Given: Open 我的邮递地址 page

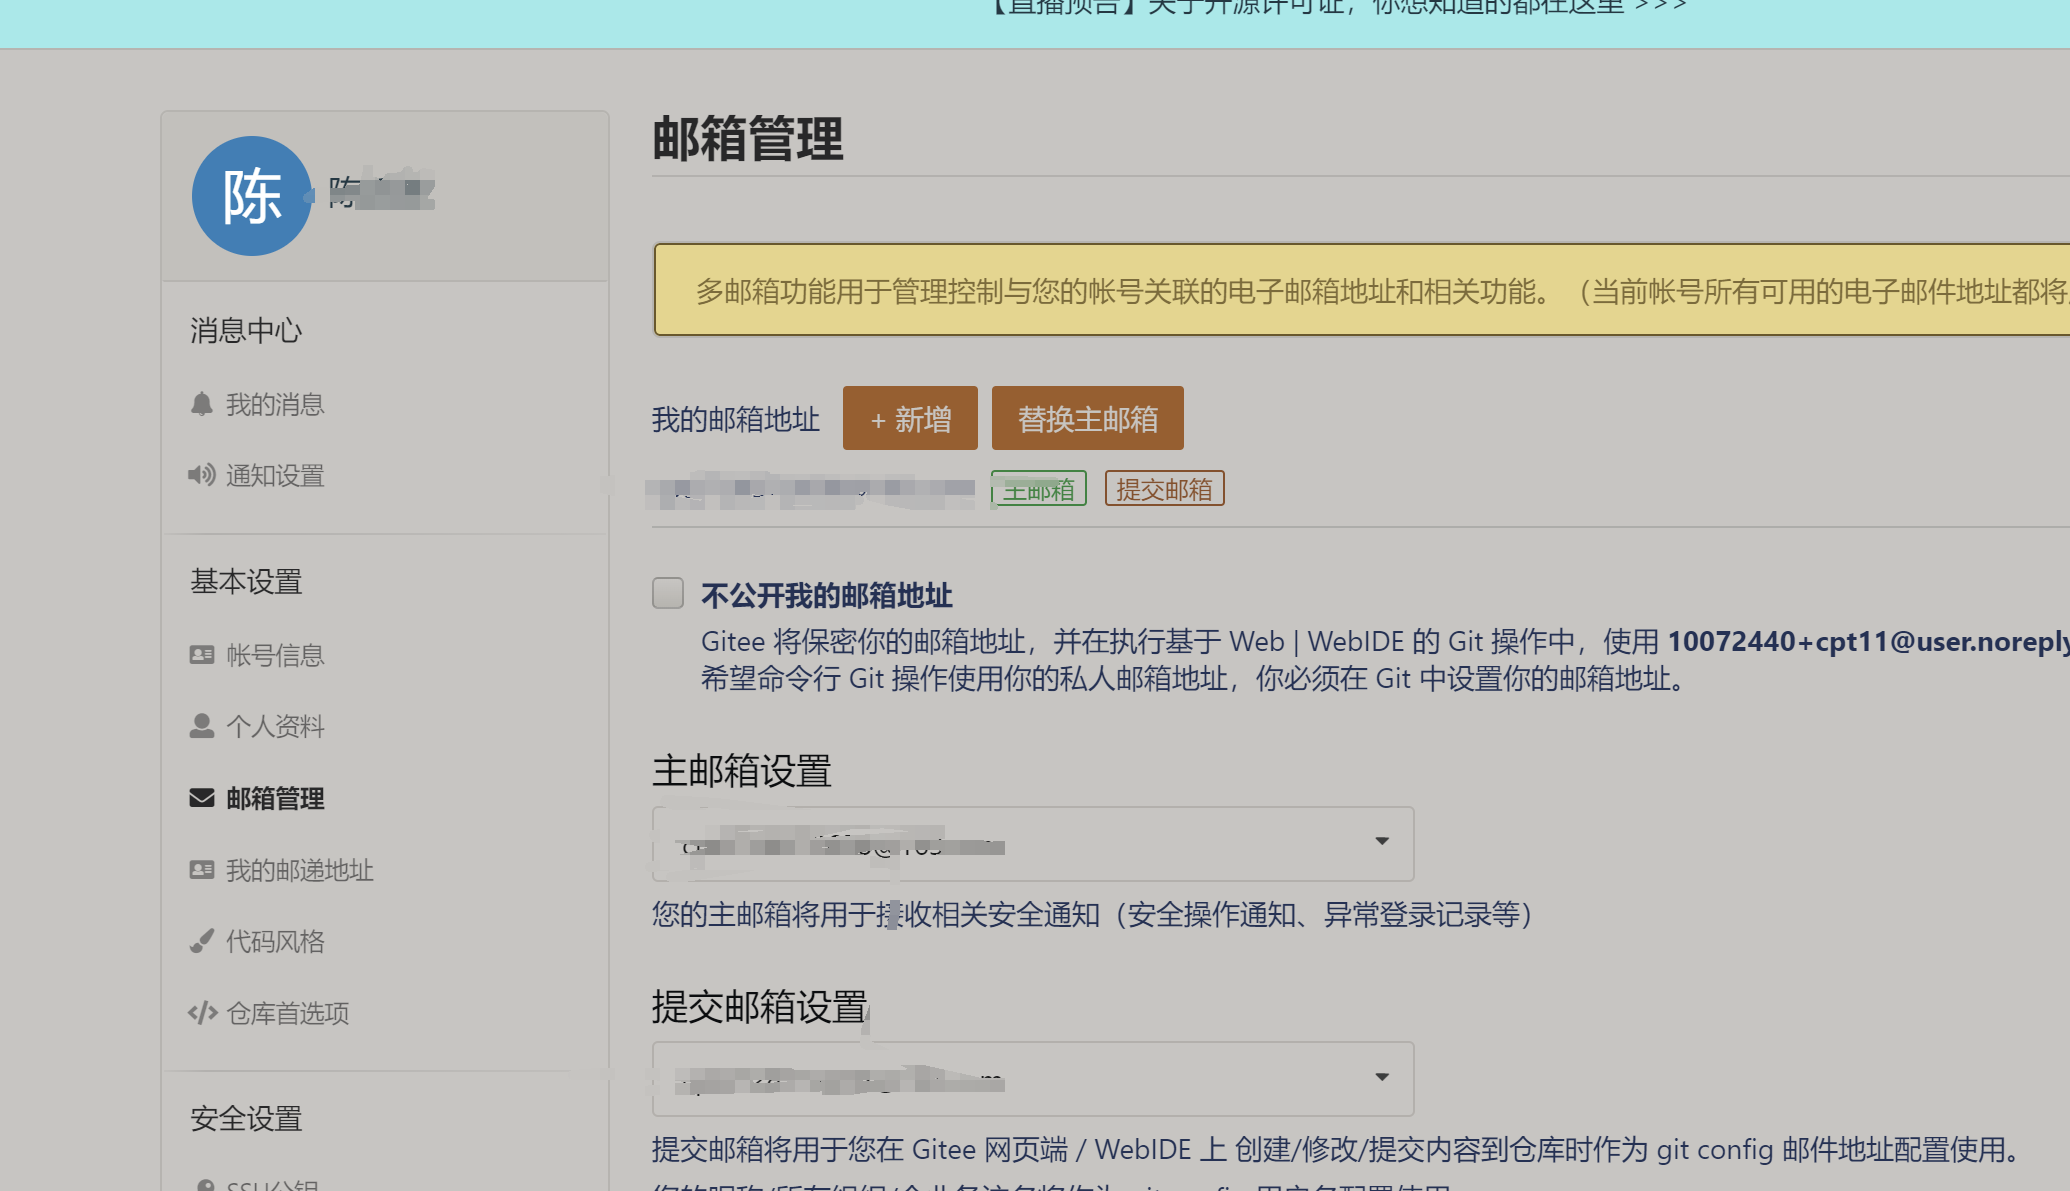Looking at the screenshot, I should [x=300, y=870].
